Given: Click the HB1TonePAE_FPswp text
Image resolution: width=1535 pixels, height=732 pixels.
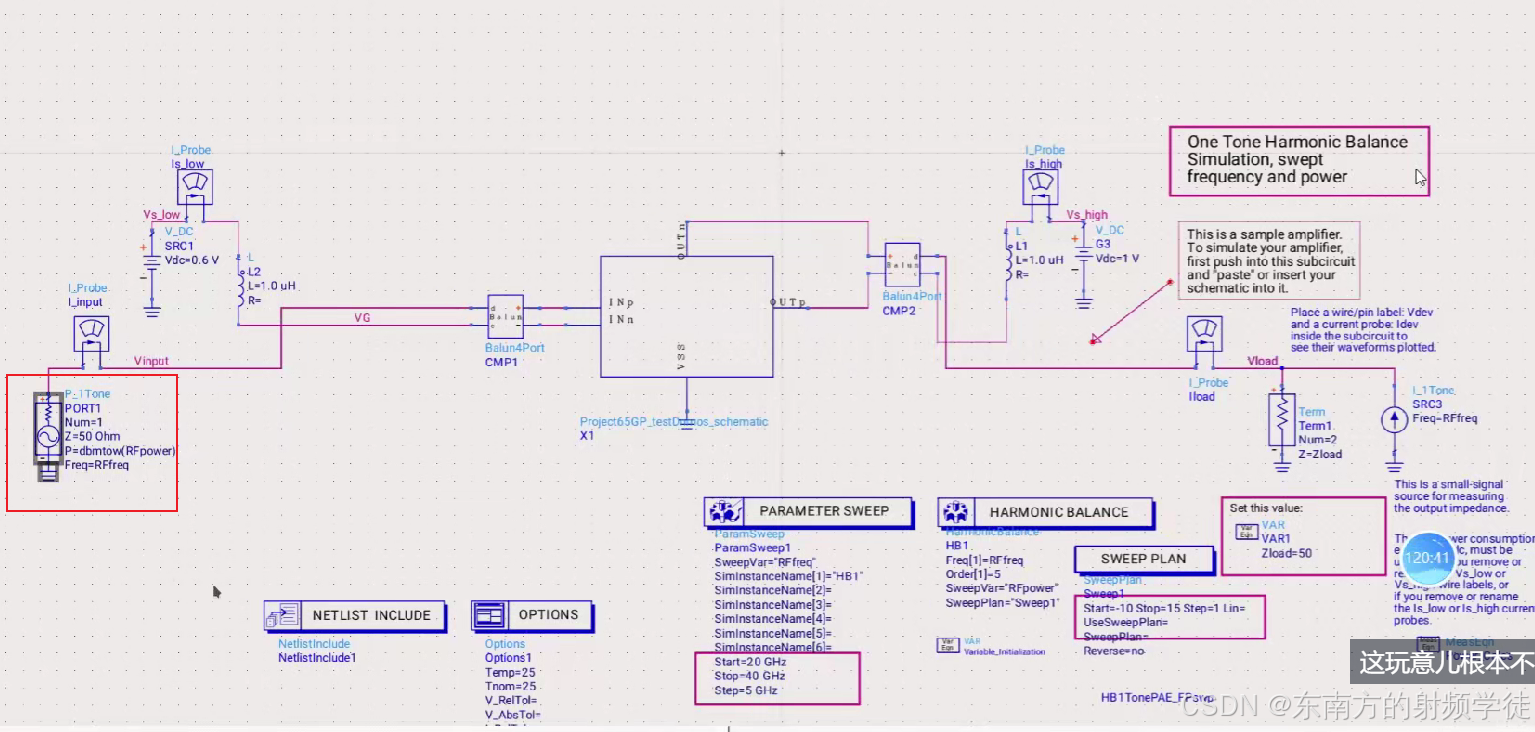Looking at the screenshot, I should coord(1158,697).
